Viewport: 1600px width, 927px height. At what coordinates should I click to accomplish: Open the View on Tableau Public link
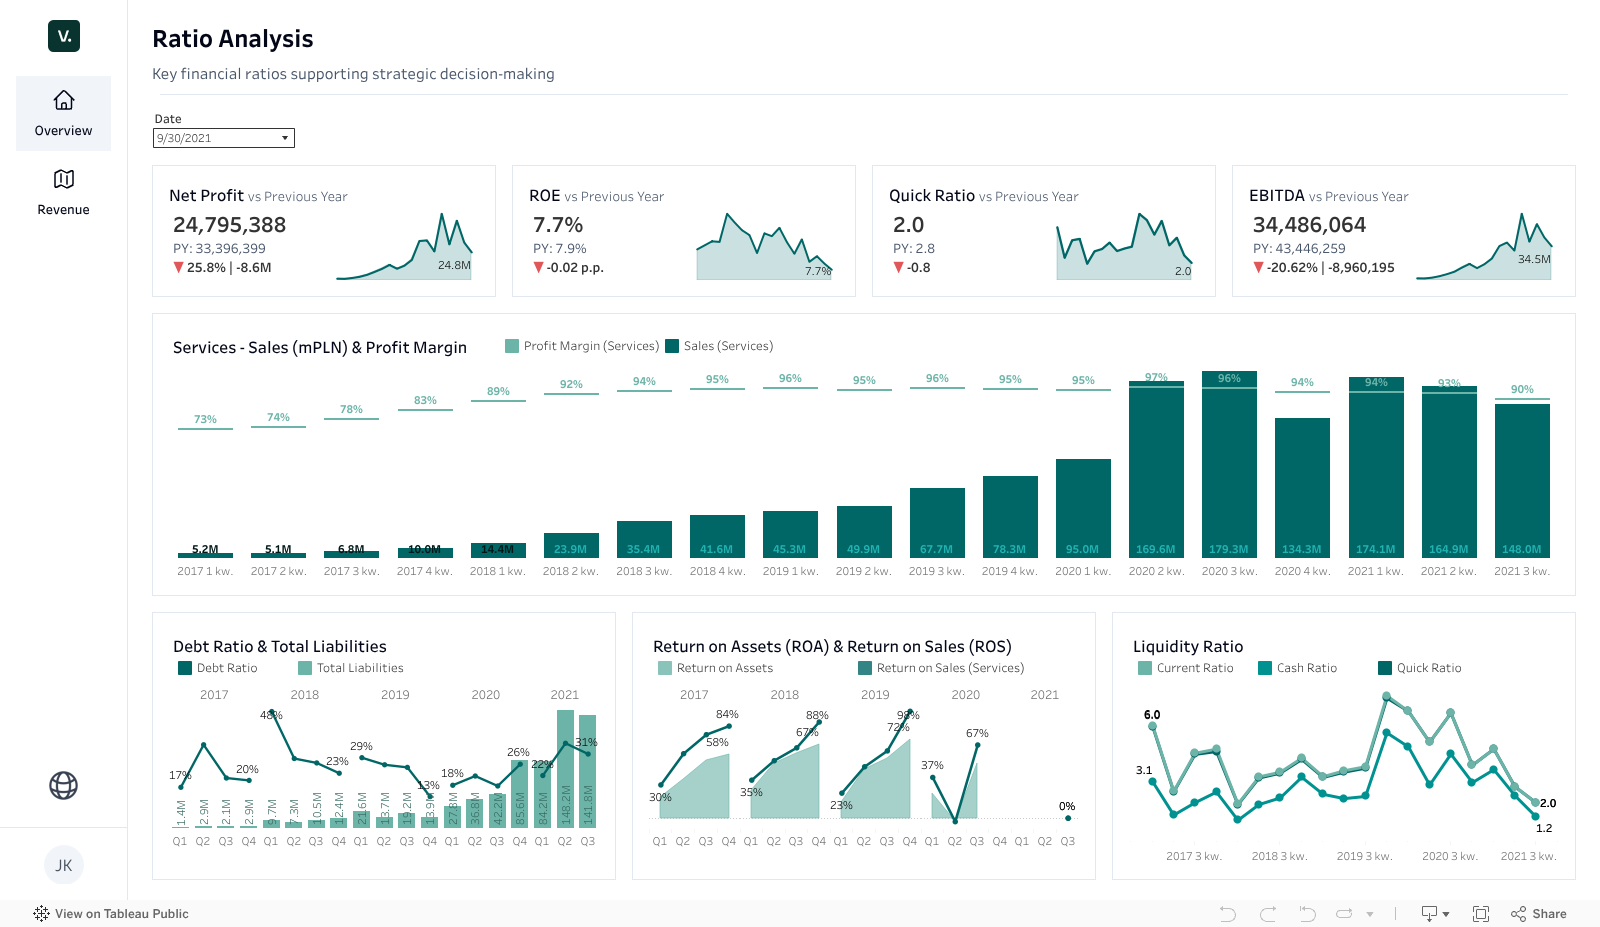coord(122,913)
